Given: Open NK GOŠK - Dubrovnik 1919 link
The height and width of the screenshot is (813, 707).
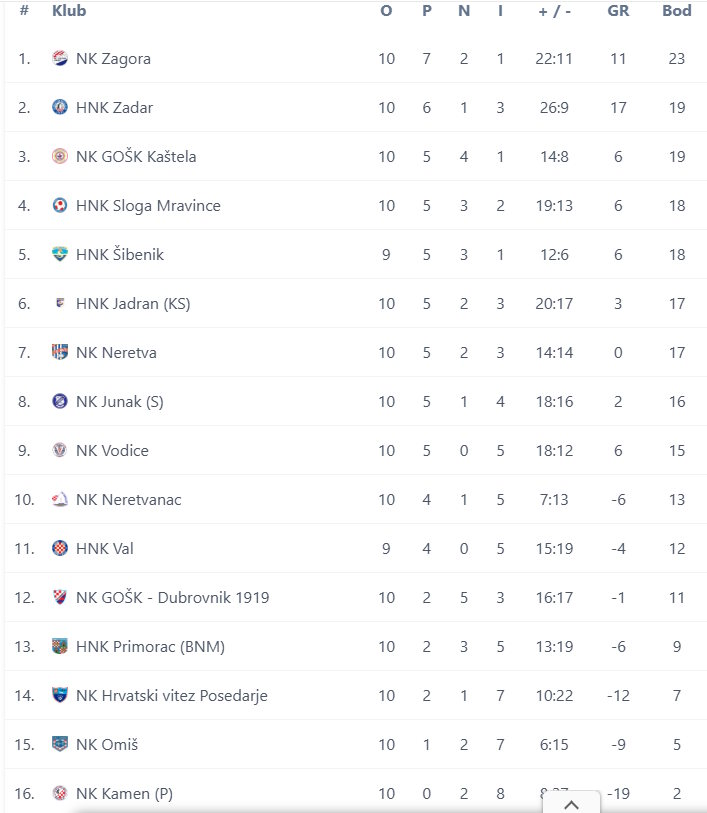Looking at the screenshot, I should [x=172, y=598].
